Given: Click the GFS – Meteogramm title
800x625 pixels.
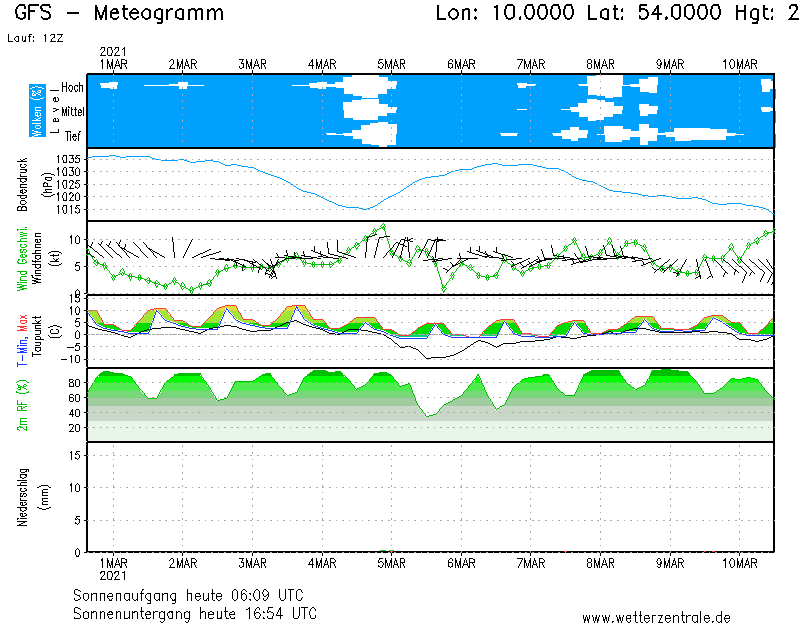Looking at the screenshot, I should pyautogui.click(x=120, y=14).
